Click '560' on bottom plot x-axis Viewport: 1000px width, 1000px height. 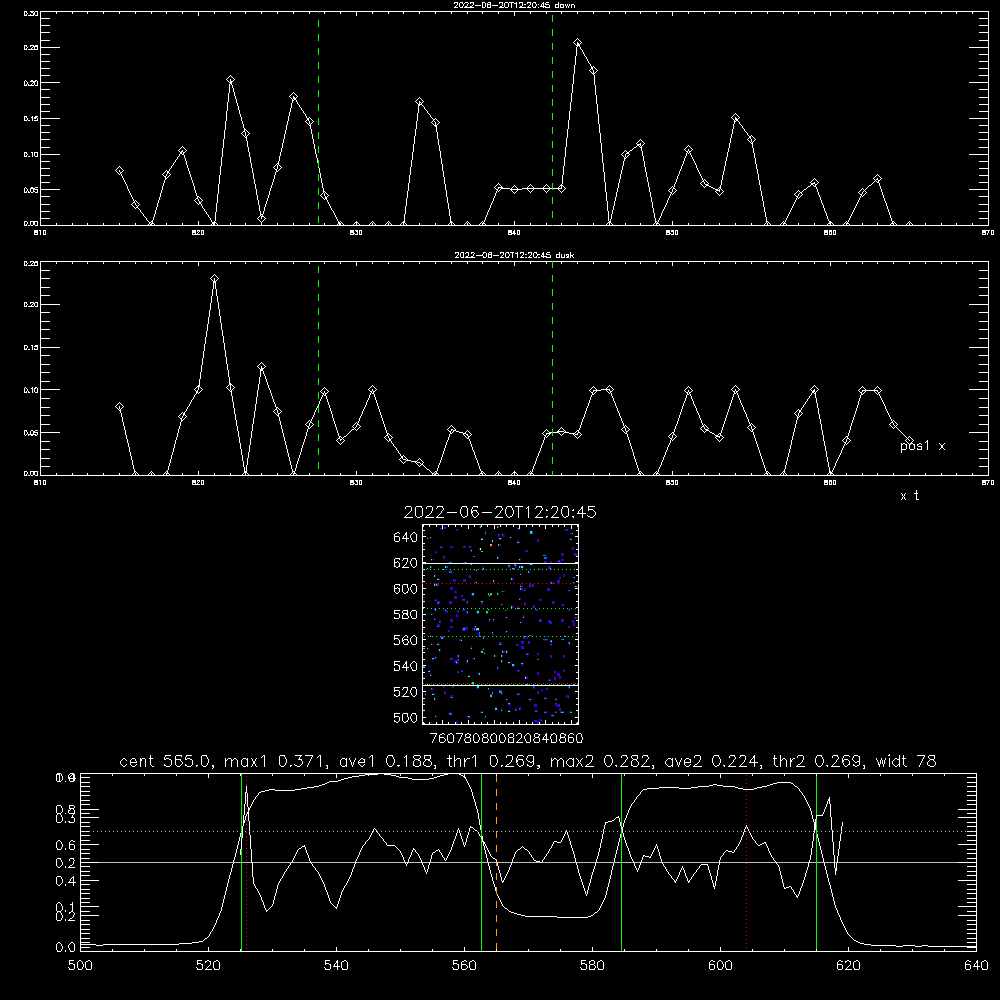point(464,966)
